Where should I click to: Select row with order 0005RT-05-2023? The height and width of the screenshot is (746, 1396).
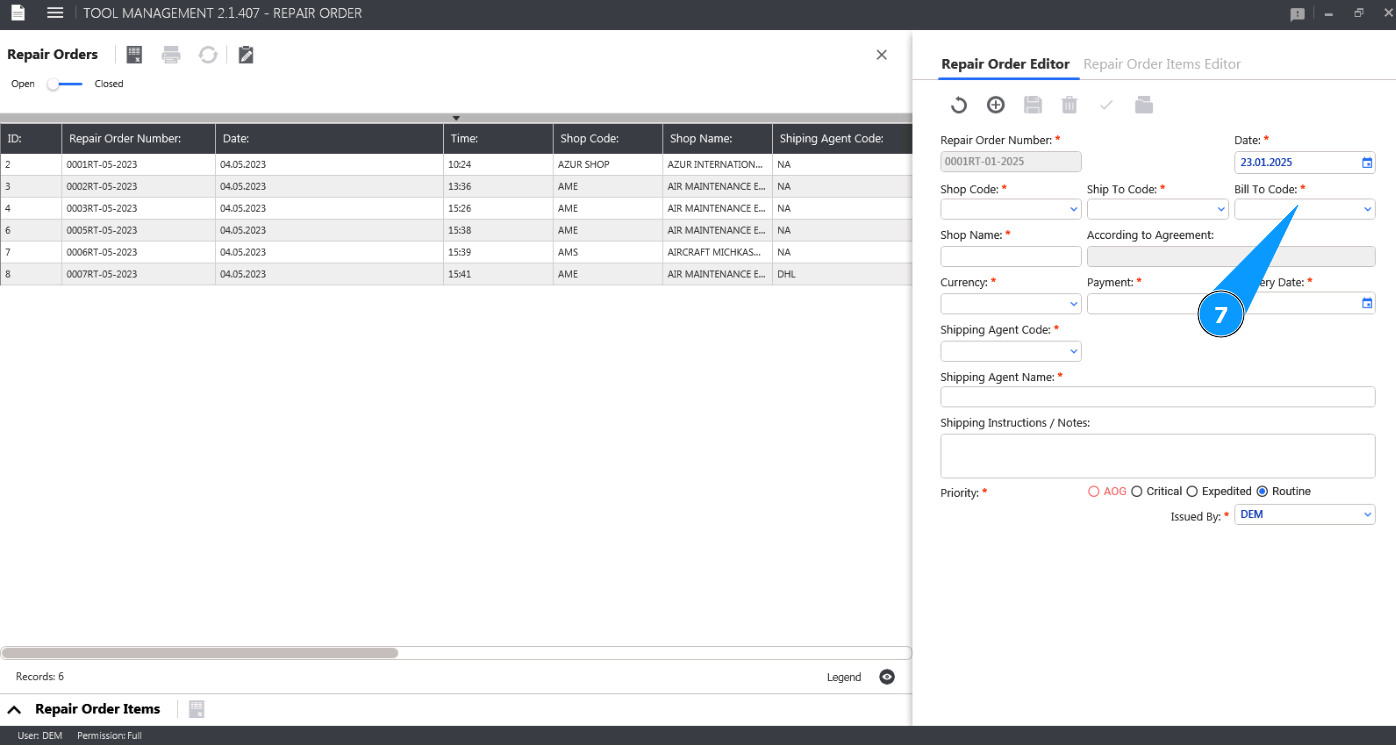456,230
